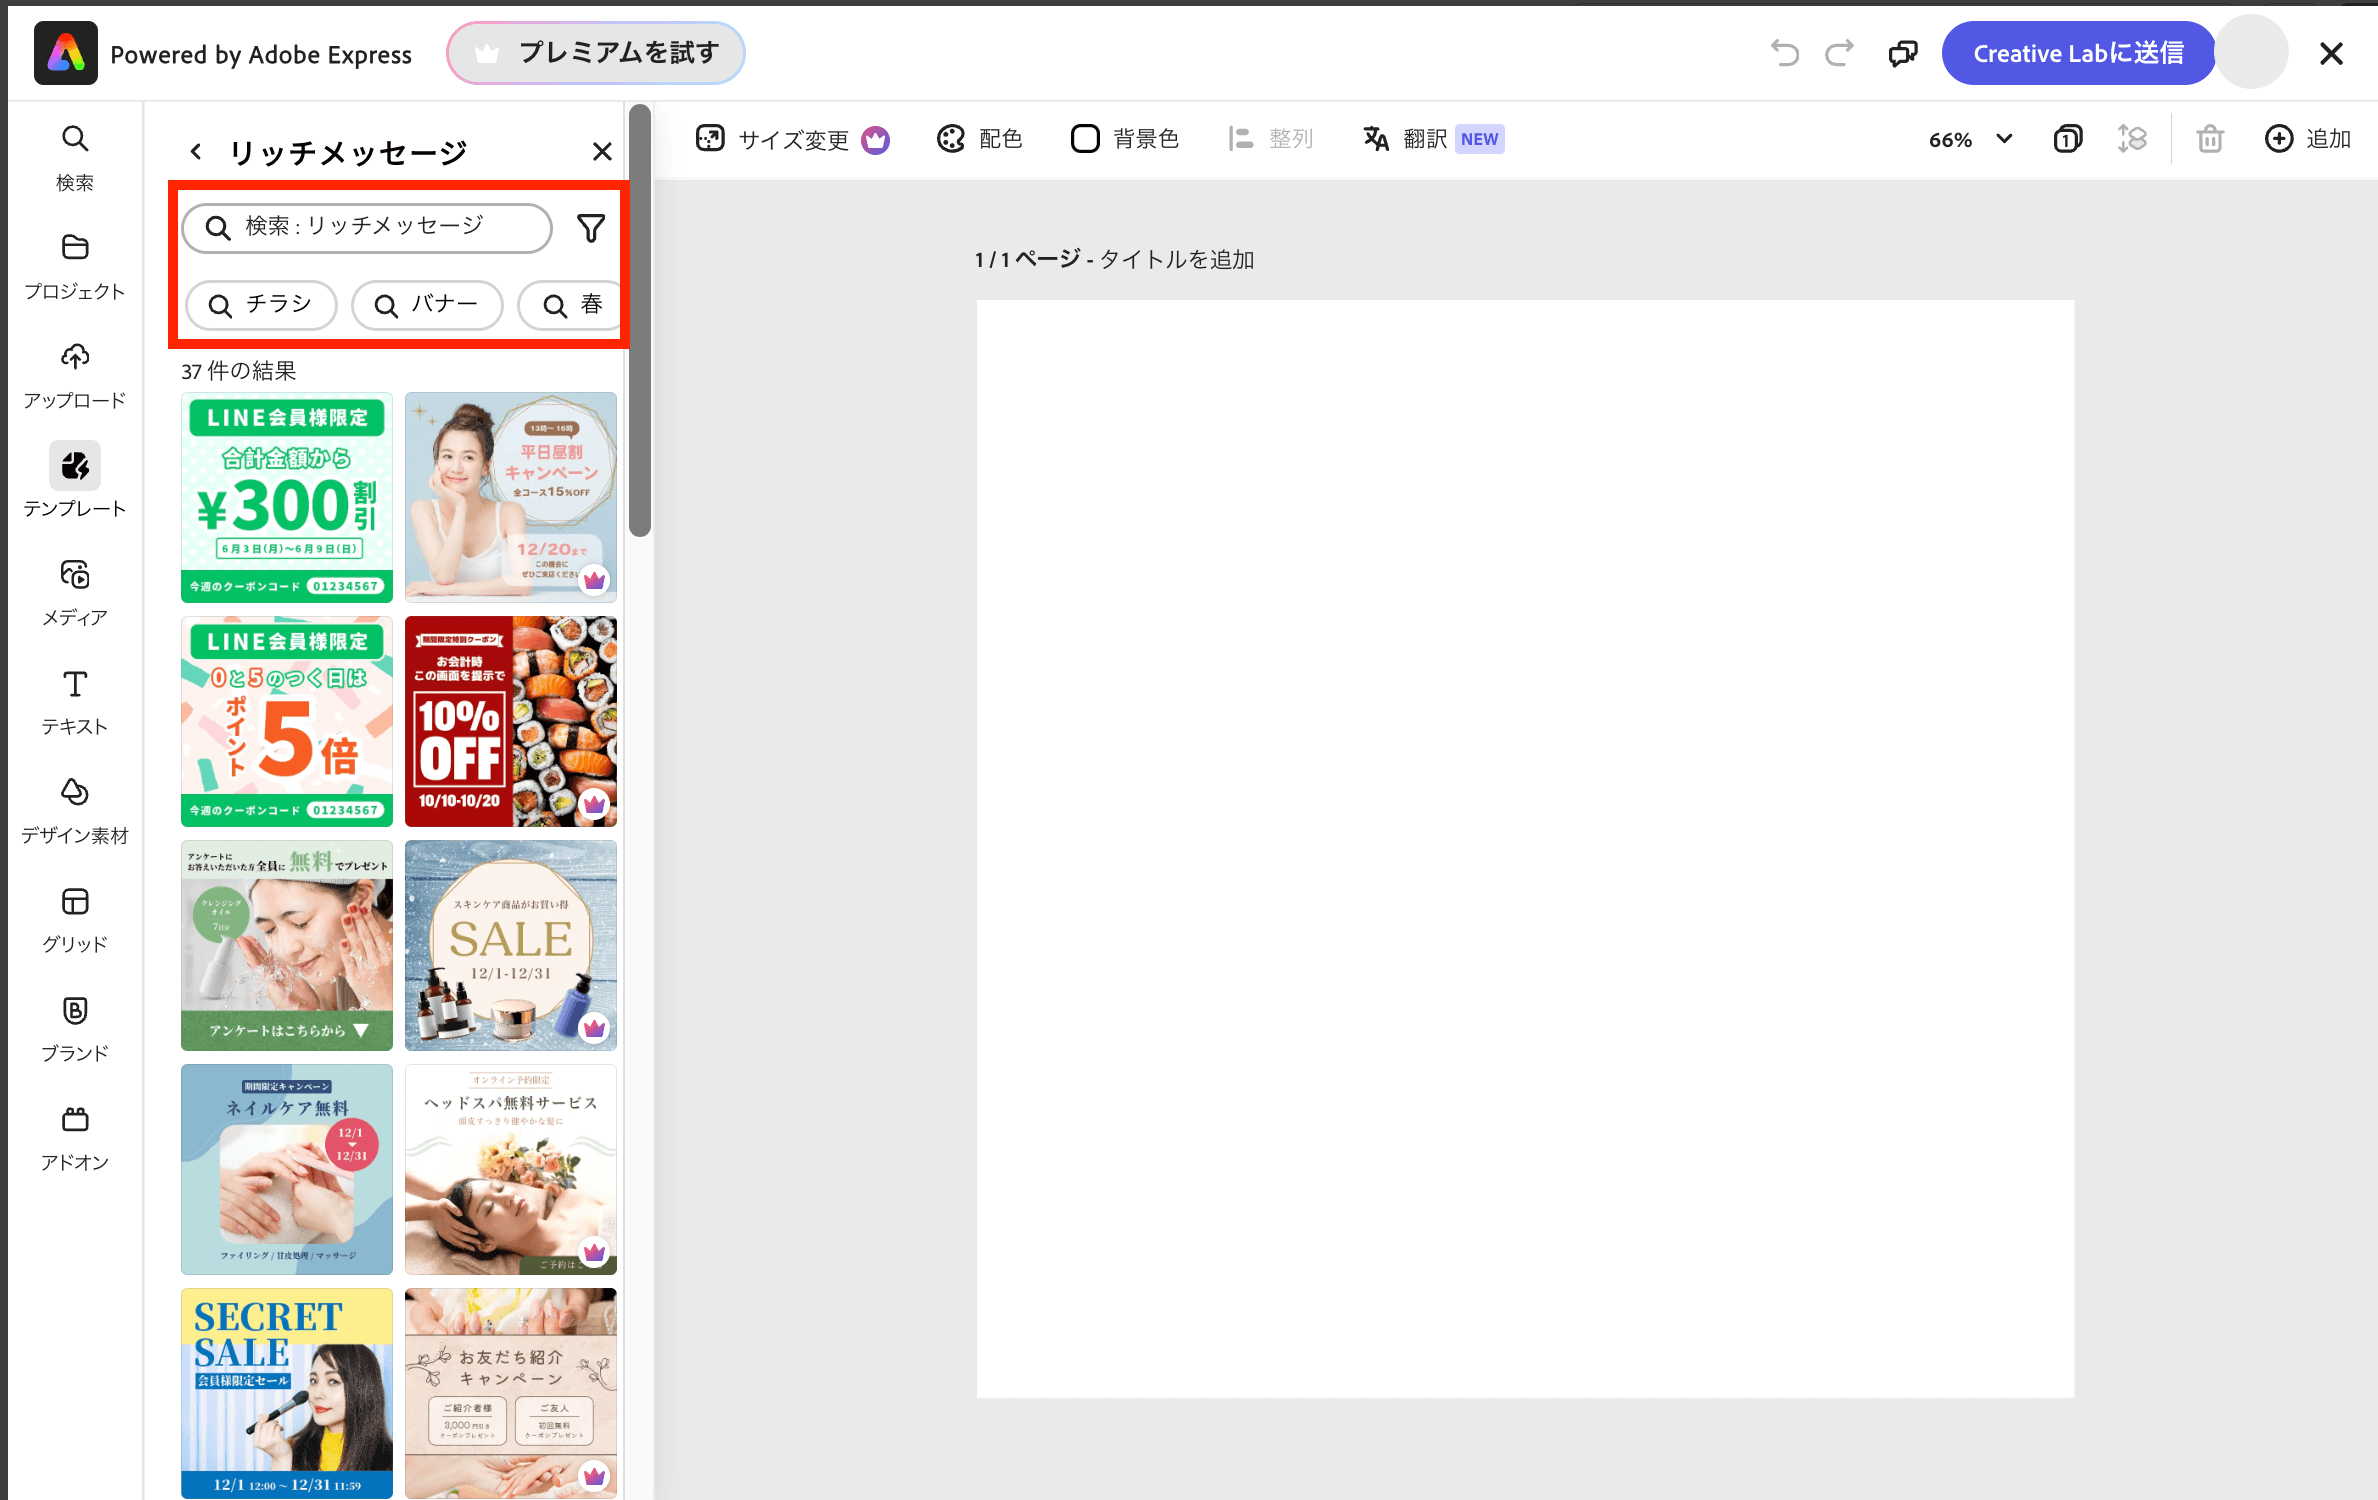
Task: Click the プレミアムを試す button
Action: click(596, 53)
